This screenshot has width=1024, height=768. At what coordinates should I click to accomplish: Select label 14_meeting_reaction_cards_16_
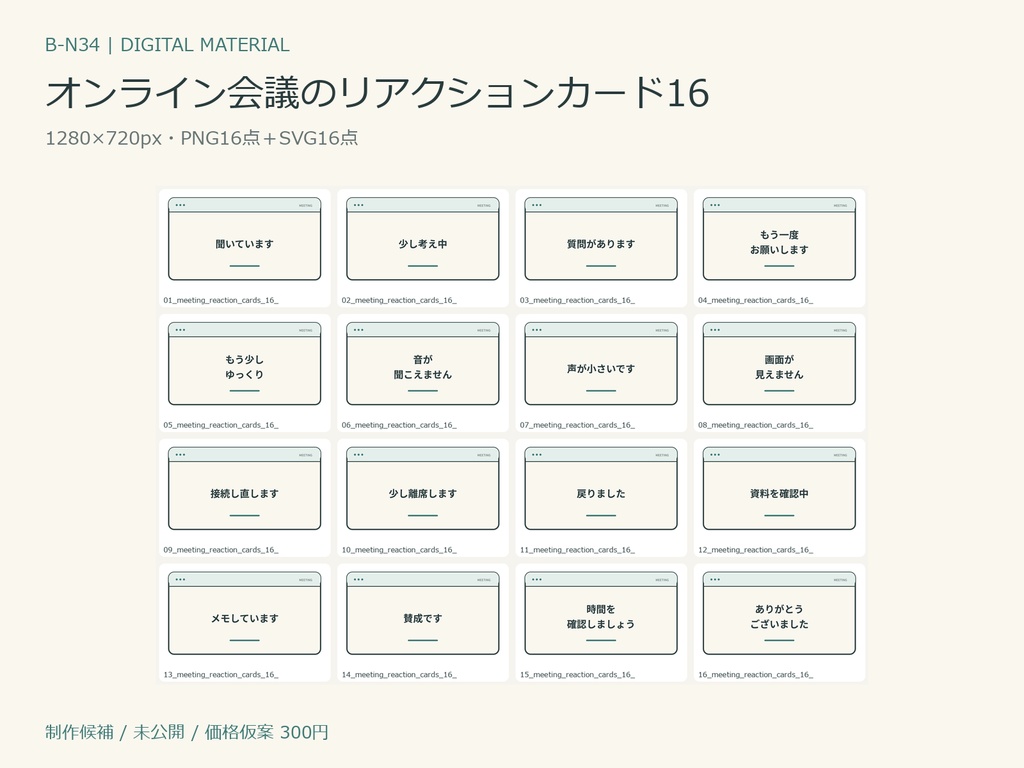pyautogui.click(x=399, y=675)
